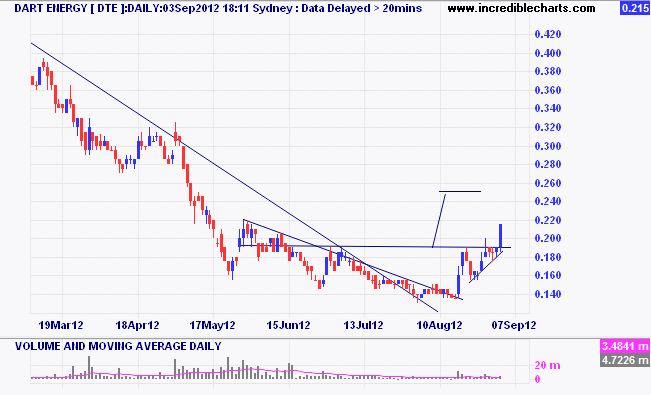
Task: Click the short horizontal price target line near 0.250
Action: point(460,191)
